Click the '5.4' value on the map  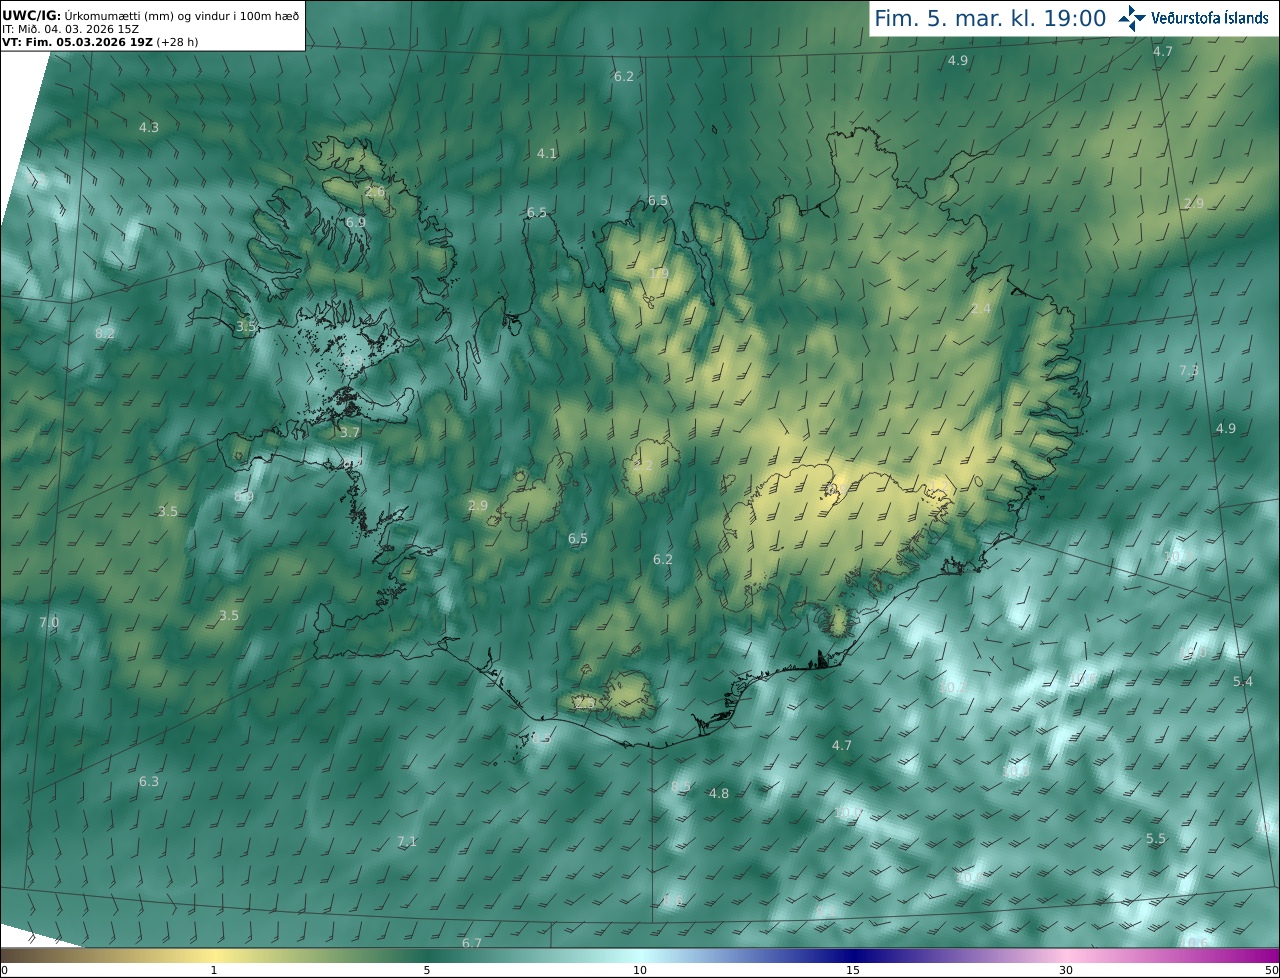[x=1242, y=681]
